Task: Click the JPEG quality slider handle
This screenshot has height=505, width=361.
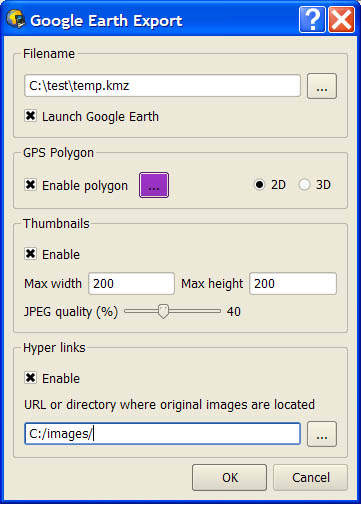Action: pos(163,311)
